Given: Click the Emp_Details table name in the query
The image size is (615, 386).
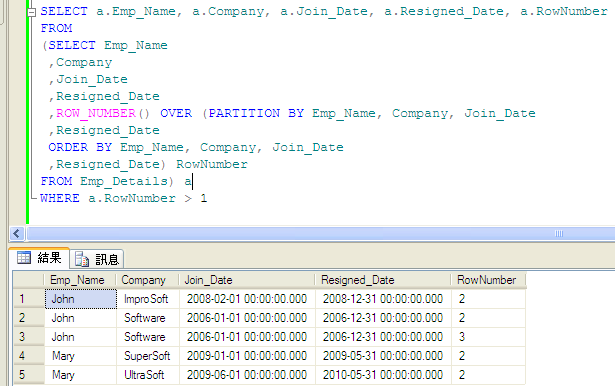Looking at the screenshot, I should [124, 181].
